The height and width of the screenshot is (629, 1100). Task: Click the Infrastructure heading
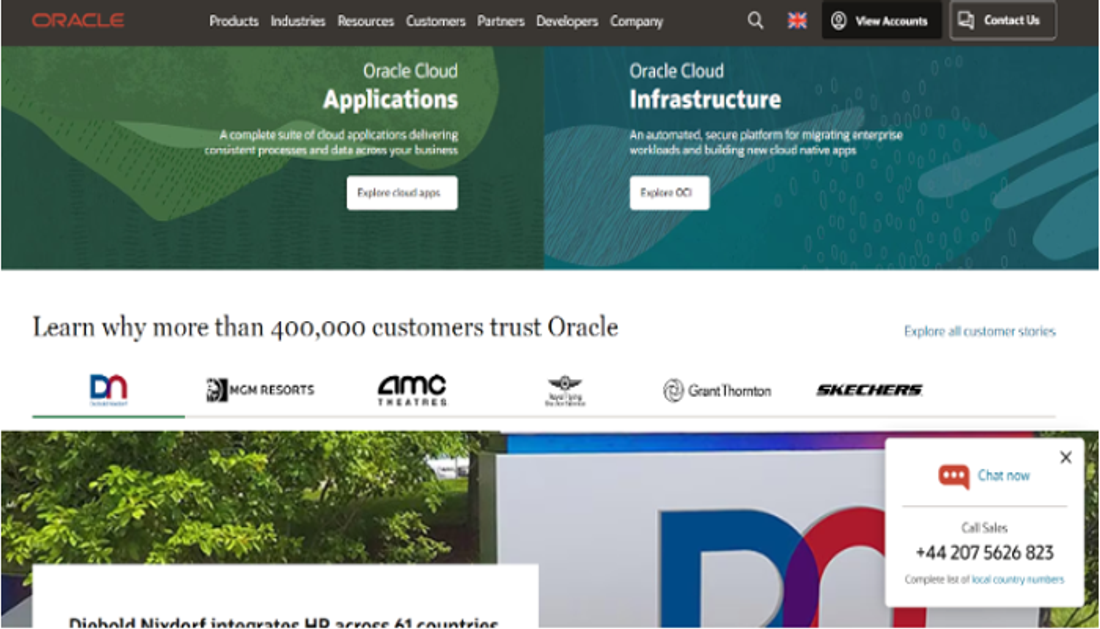[x=705, y=100]
